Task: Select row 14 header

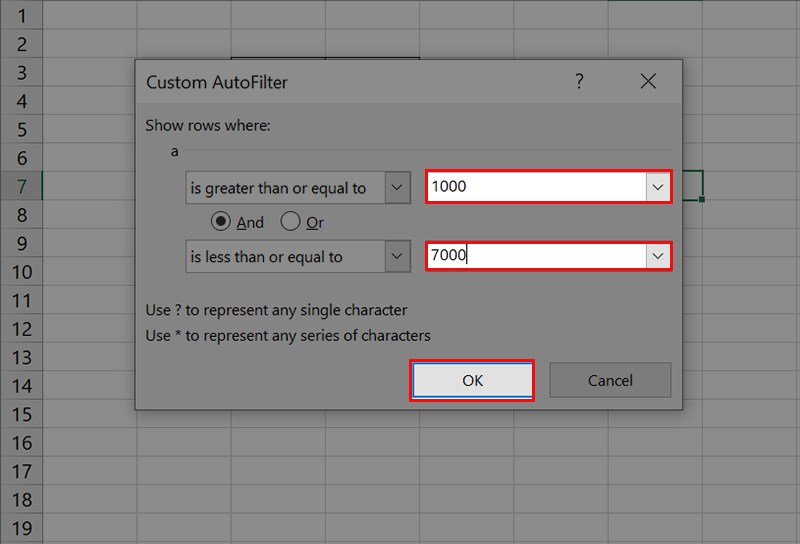Action: pyautogui.click(x=21, y=386)
